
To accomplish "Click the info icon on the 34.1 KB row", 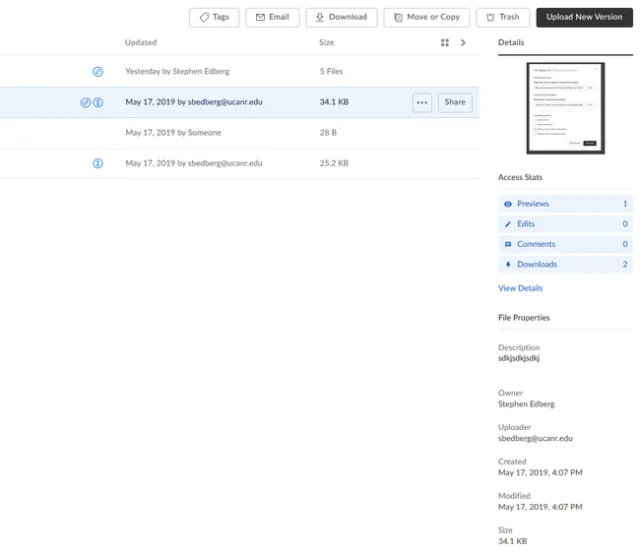I will (x=98, y=102).
